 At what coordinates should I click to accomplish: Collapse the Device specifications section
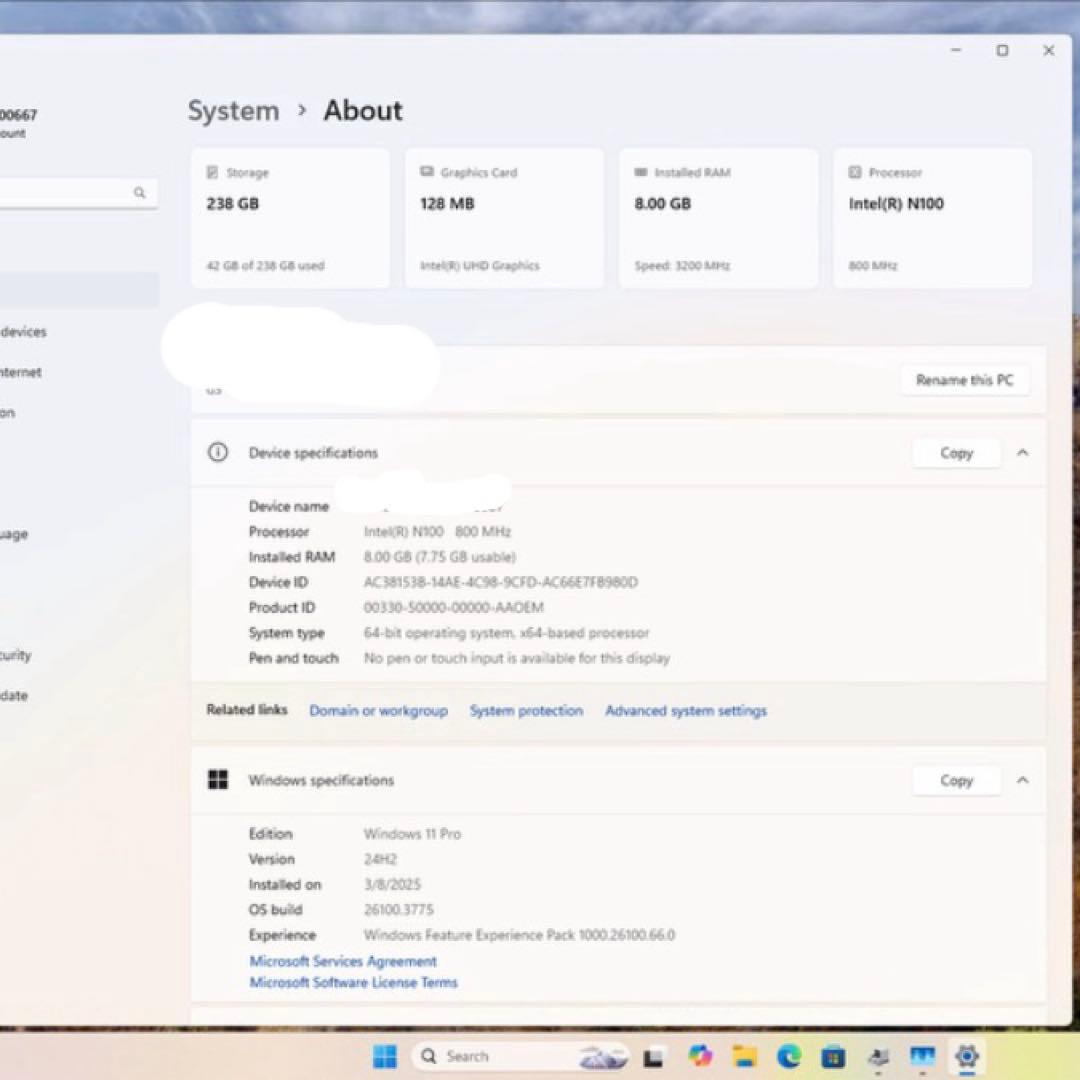(1022, 452)
